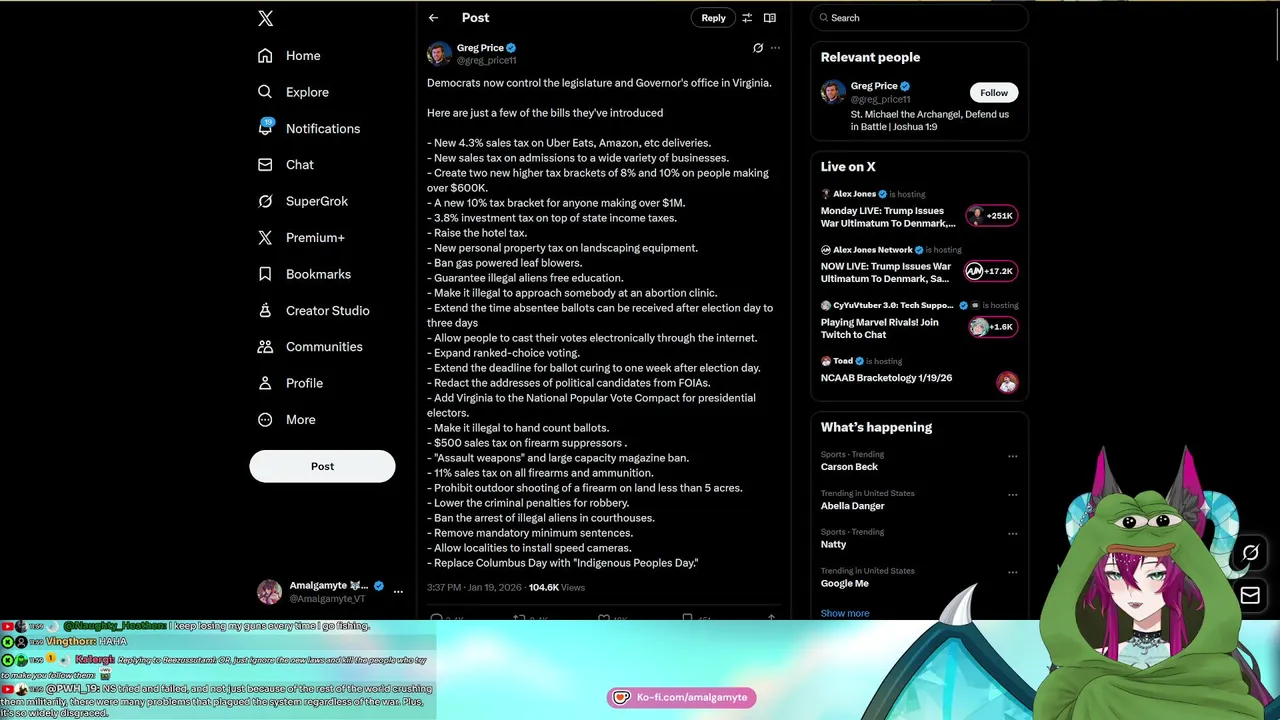Open the reply filter sliders icon
The image size is (1280, 720).
click(747, 18)
